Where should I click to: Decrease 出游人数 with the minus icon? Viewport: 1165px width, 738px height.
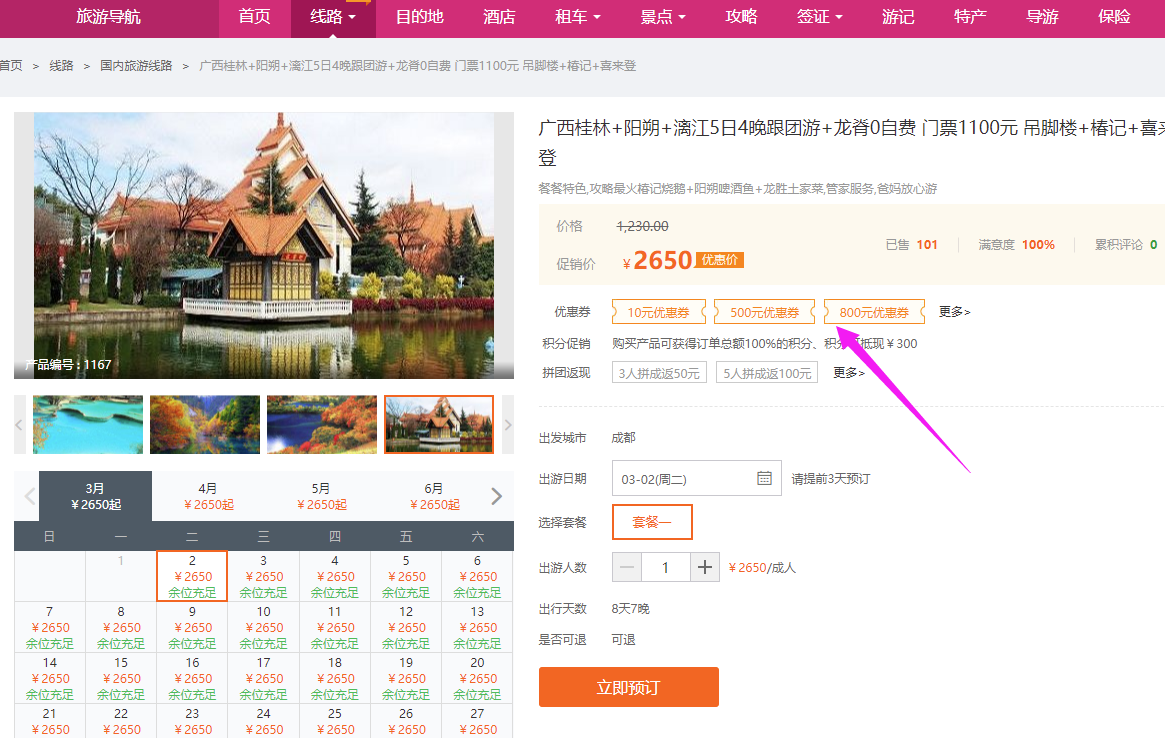click(627, 566)
